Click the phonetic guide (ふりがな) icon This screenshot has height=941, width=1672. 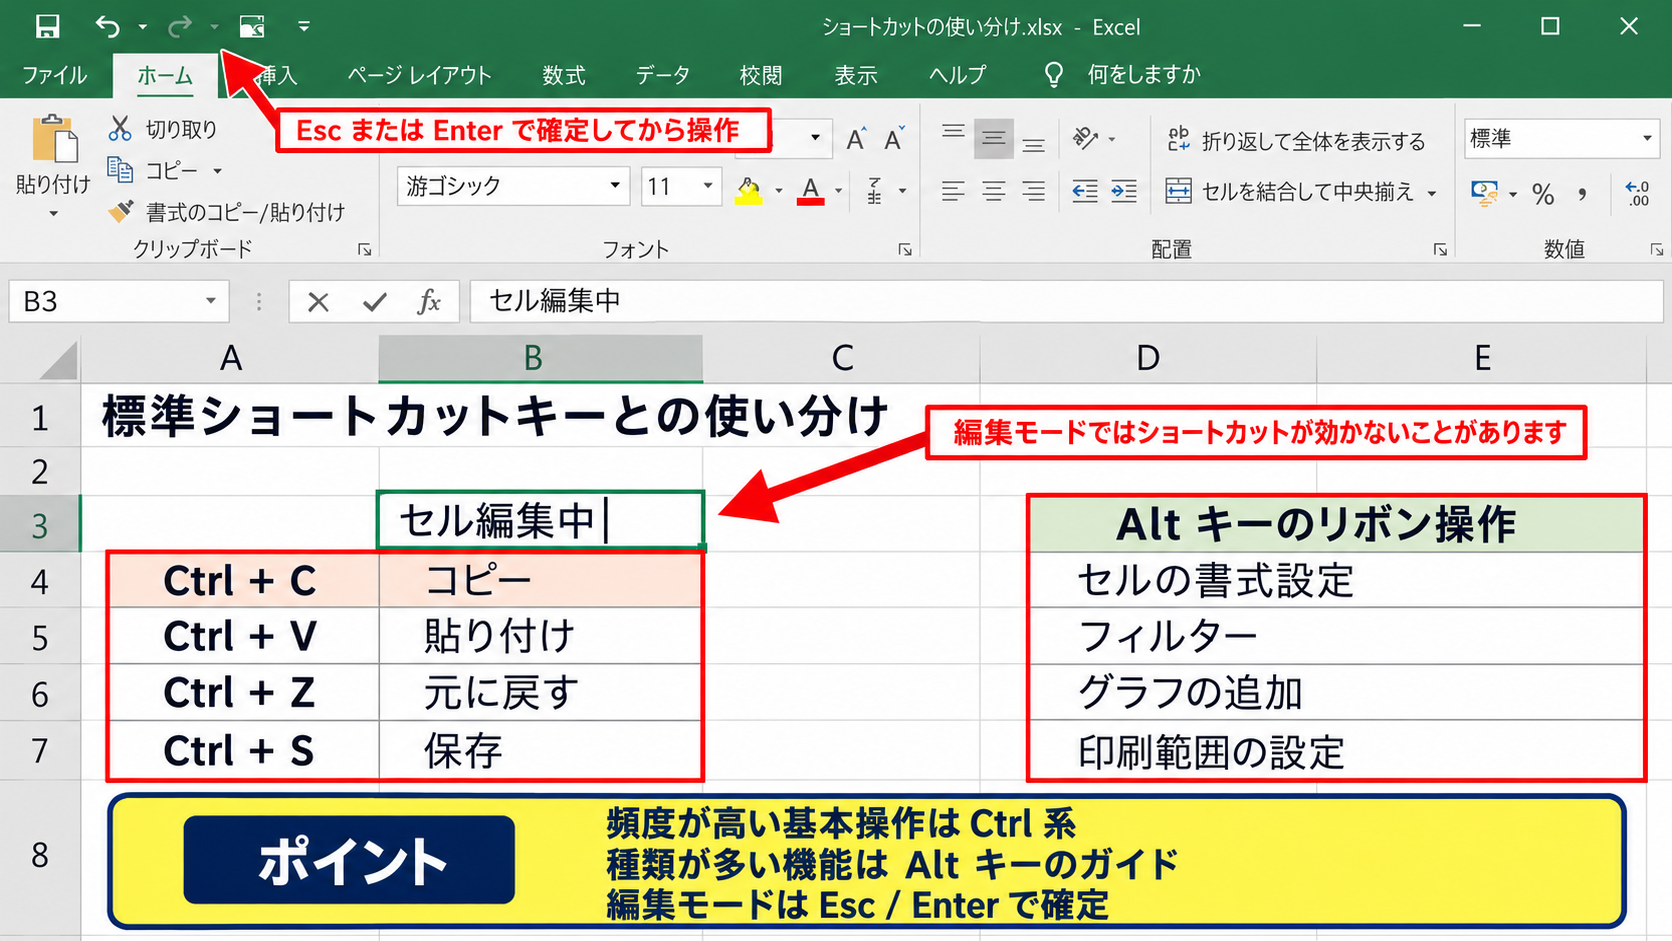click(x=875, y=190)
